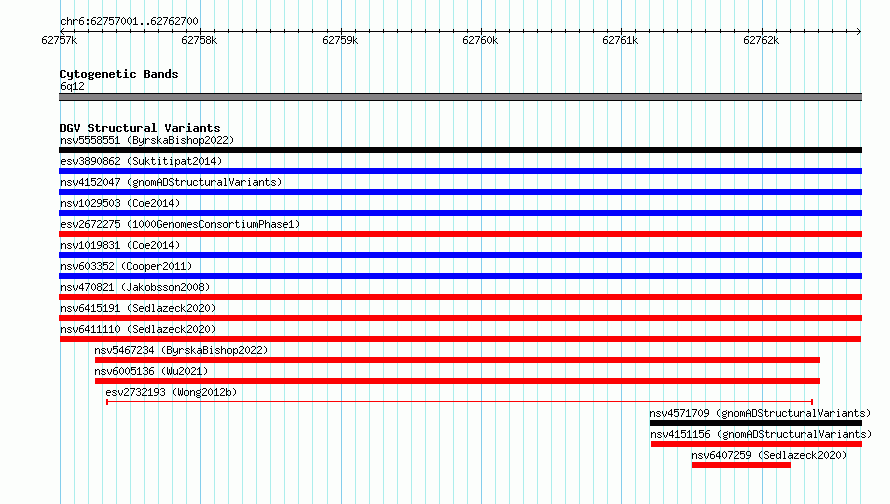The width and height of the screenshot is (890, 504).
Task: Open the nsv603352 (Cooper2011) label
Action: tap(126, 266)
